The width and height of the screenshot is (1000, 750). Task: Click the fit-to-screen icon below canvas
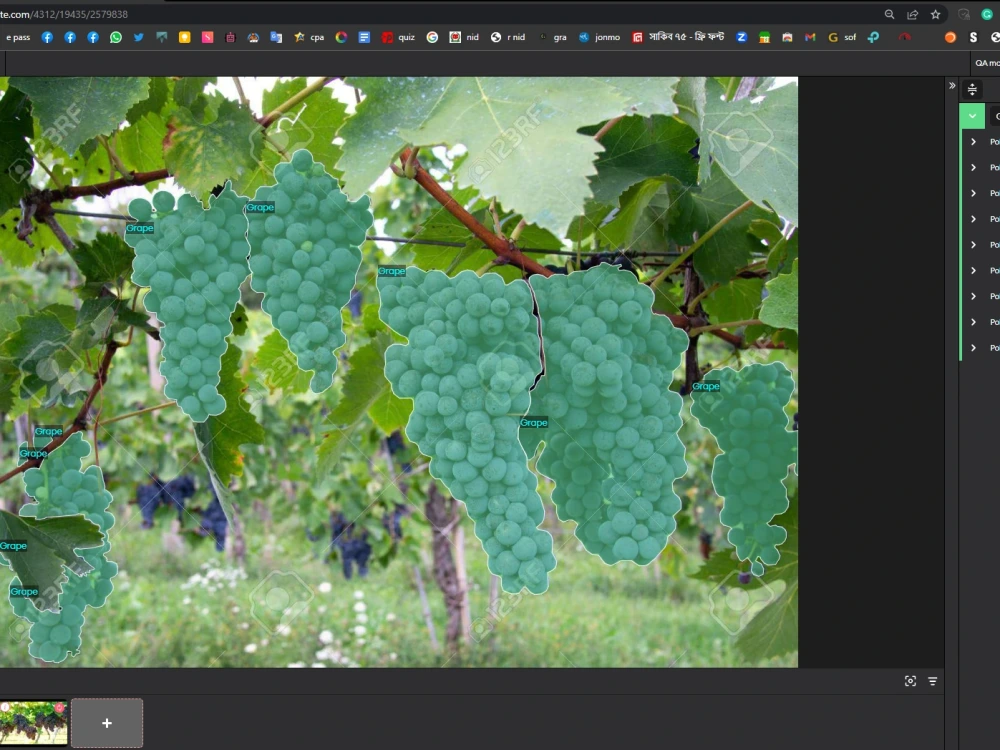[x=910, y=681]
